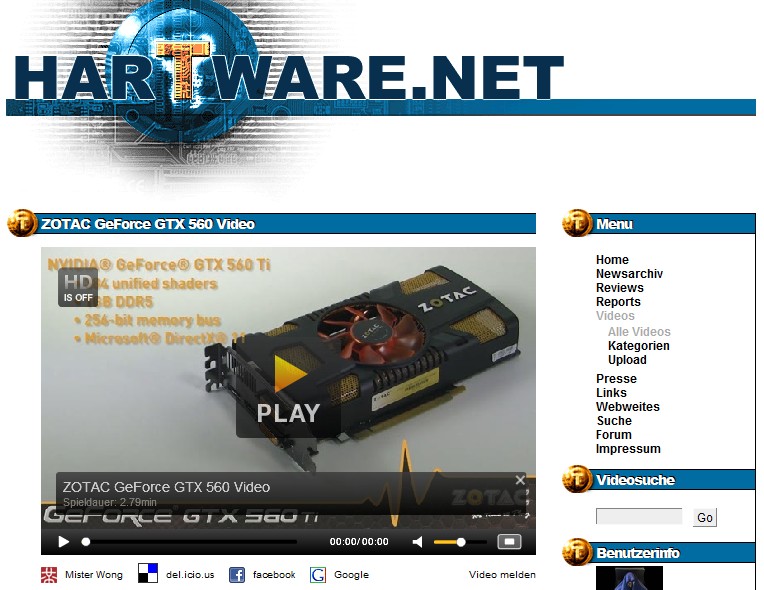Open Presse menu entry
This screenshot has height=590, width=764.
[x=616, y=379]
